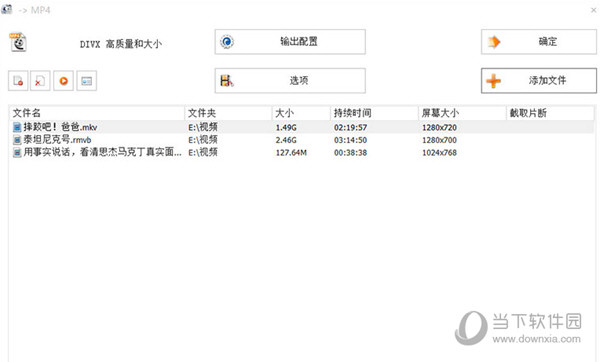Viewport: 600px width, 362px height.
Task: Click E:\视频 folder cell of .mkv row
Action: pos(203,127)
